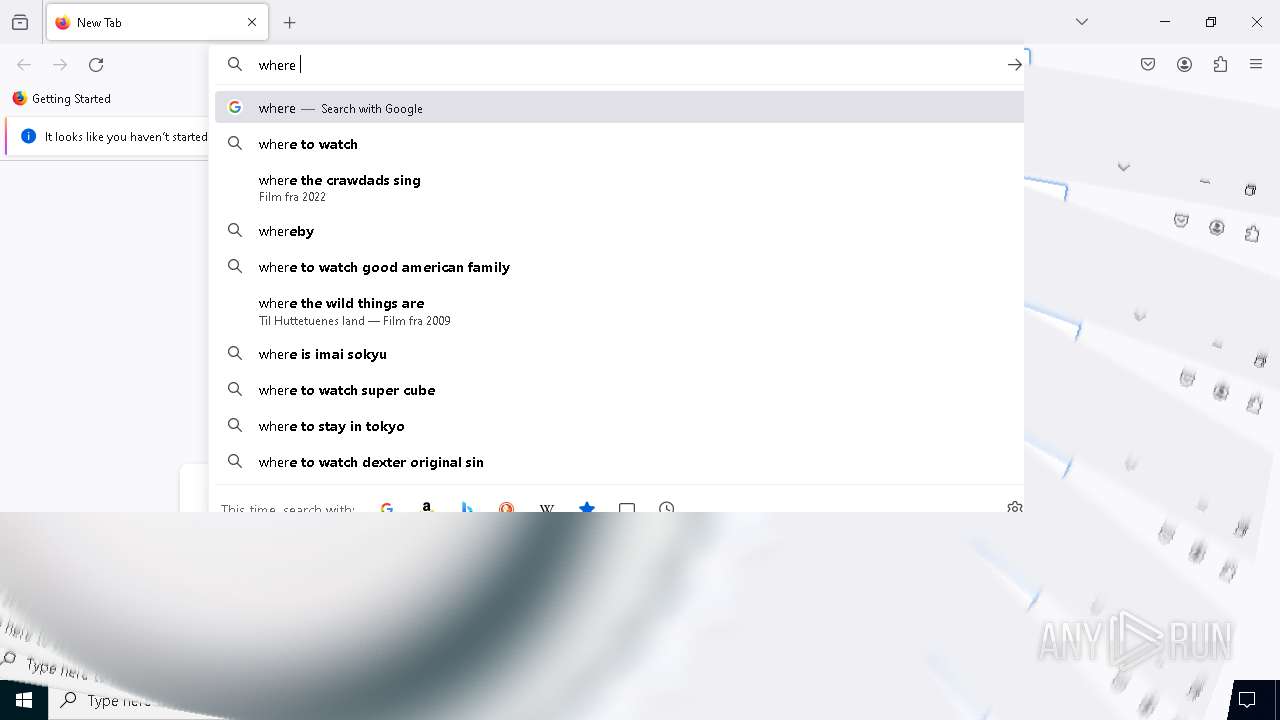The image size is (1280, 720).
Task: Open the Getting Started bookmark
Action: pyautogui.click(x=61, y=98)
